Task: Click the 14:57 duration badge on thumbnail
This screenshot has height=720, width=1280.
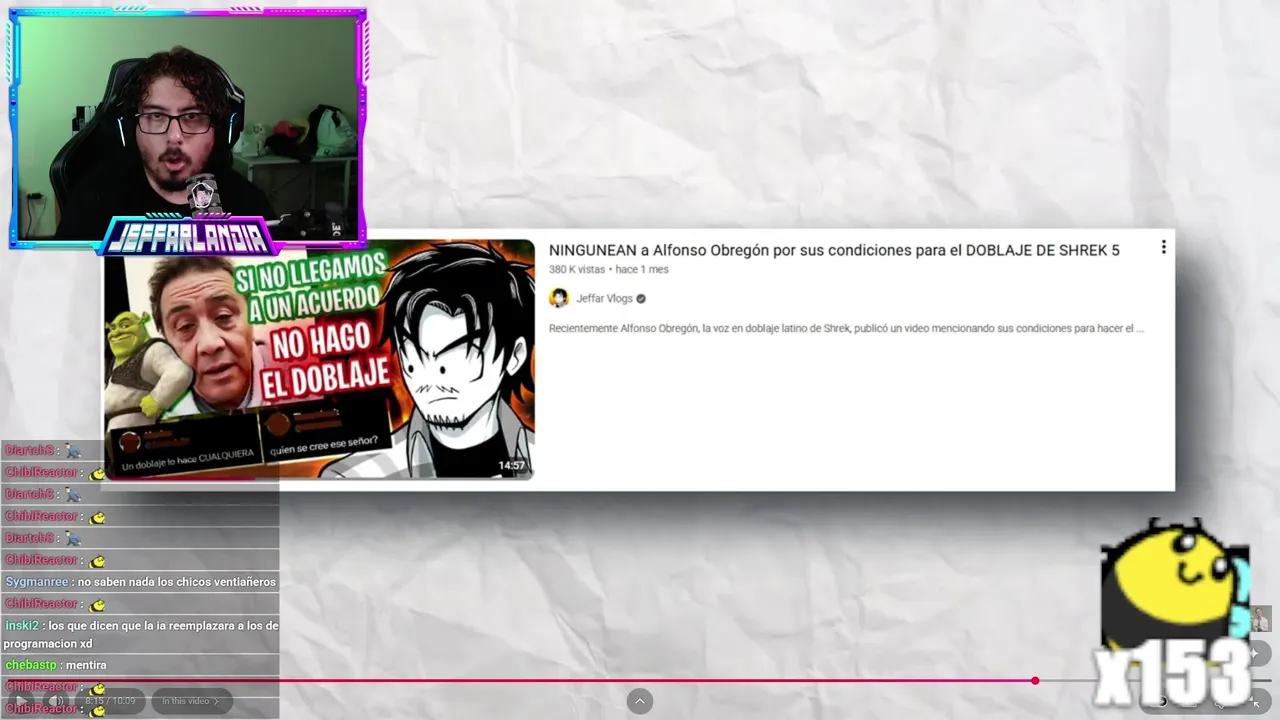Action: coord(511,465)
